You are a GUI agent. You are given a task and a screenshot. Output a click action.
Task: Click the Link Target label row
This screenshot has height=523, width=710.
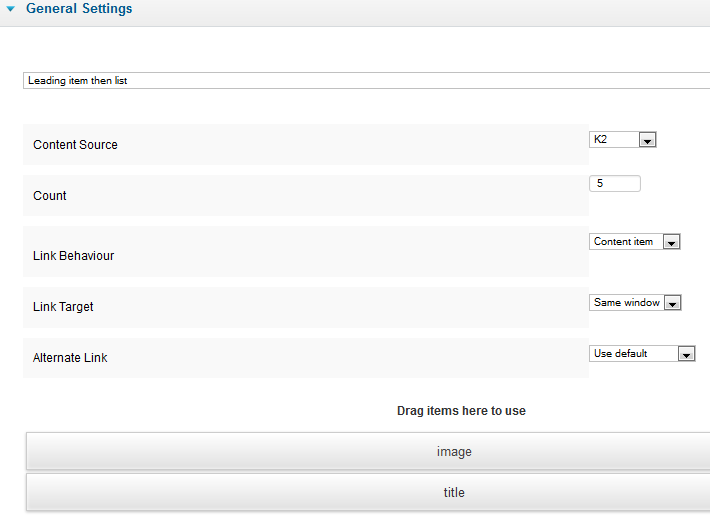point(306,307)
